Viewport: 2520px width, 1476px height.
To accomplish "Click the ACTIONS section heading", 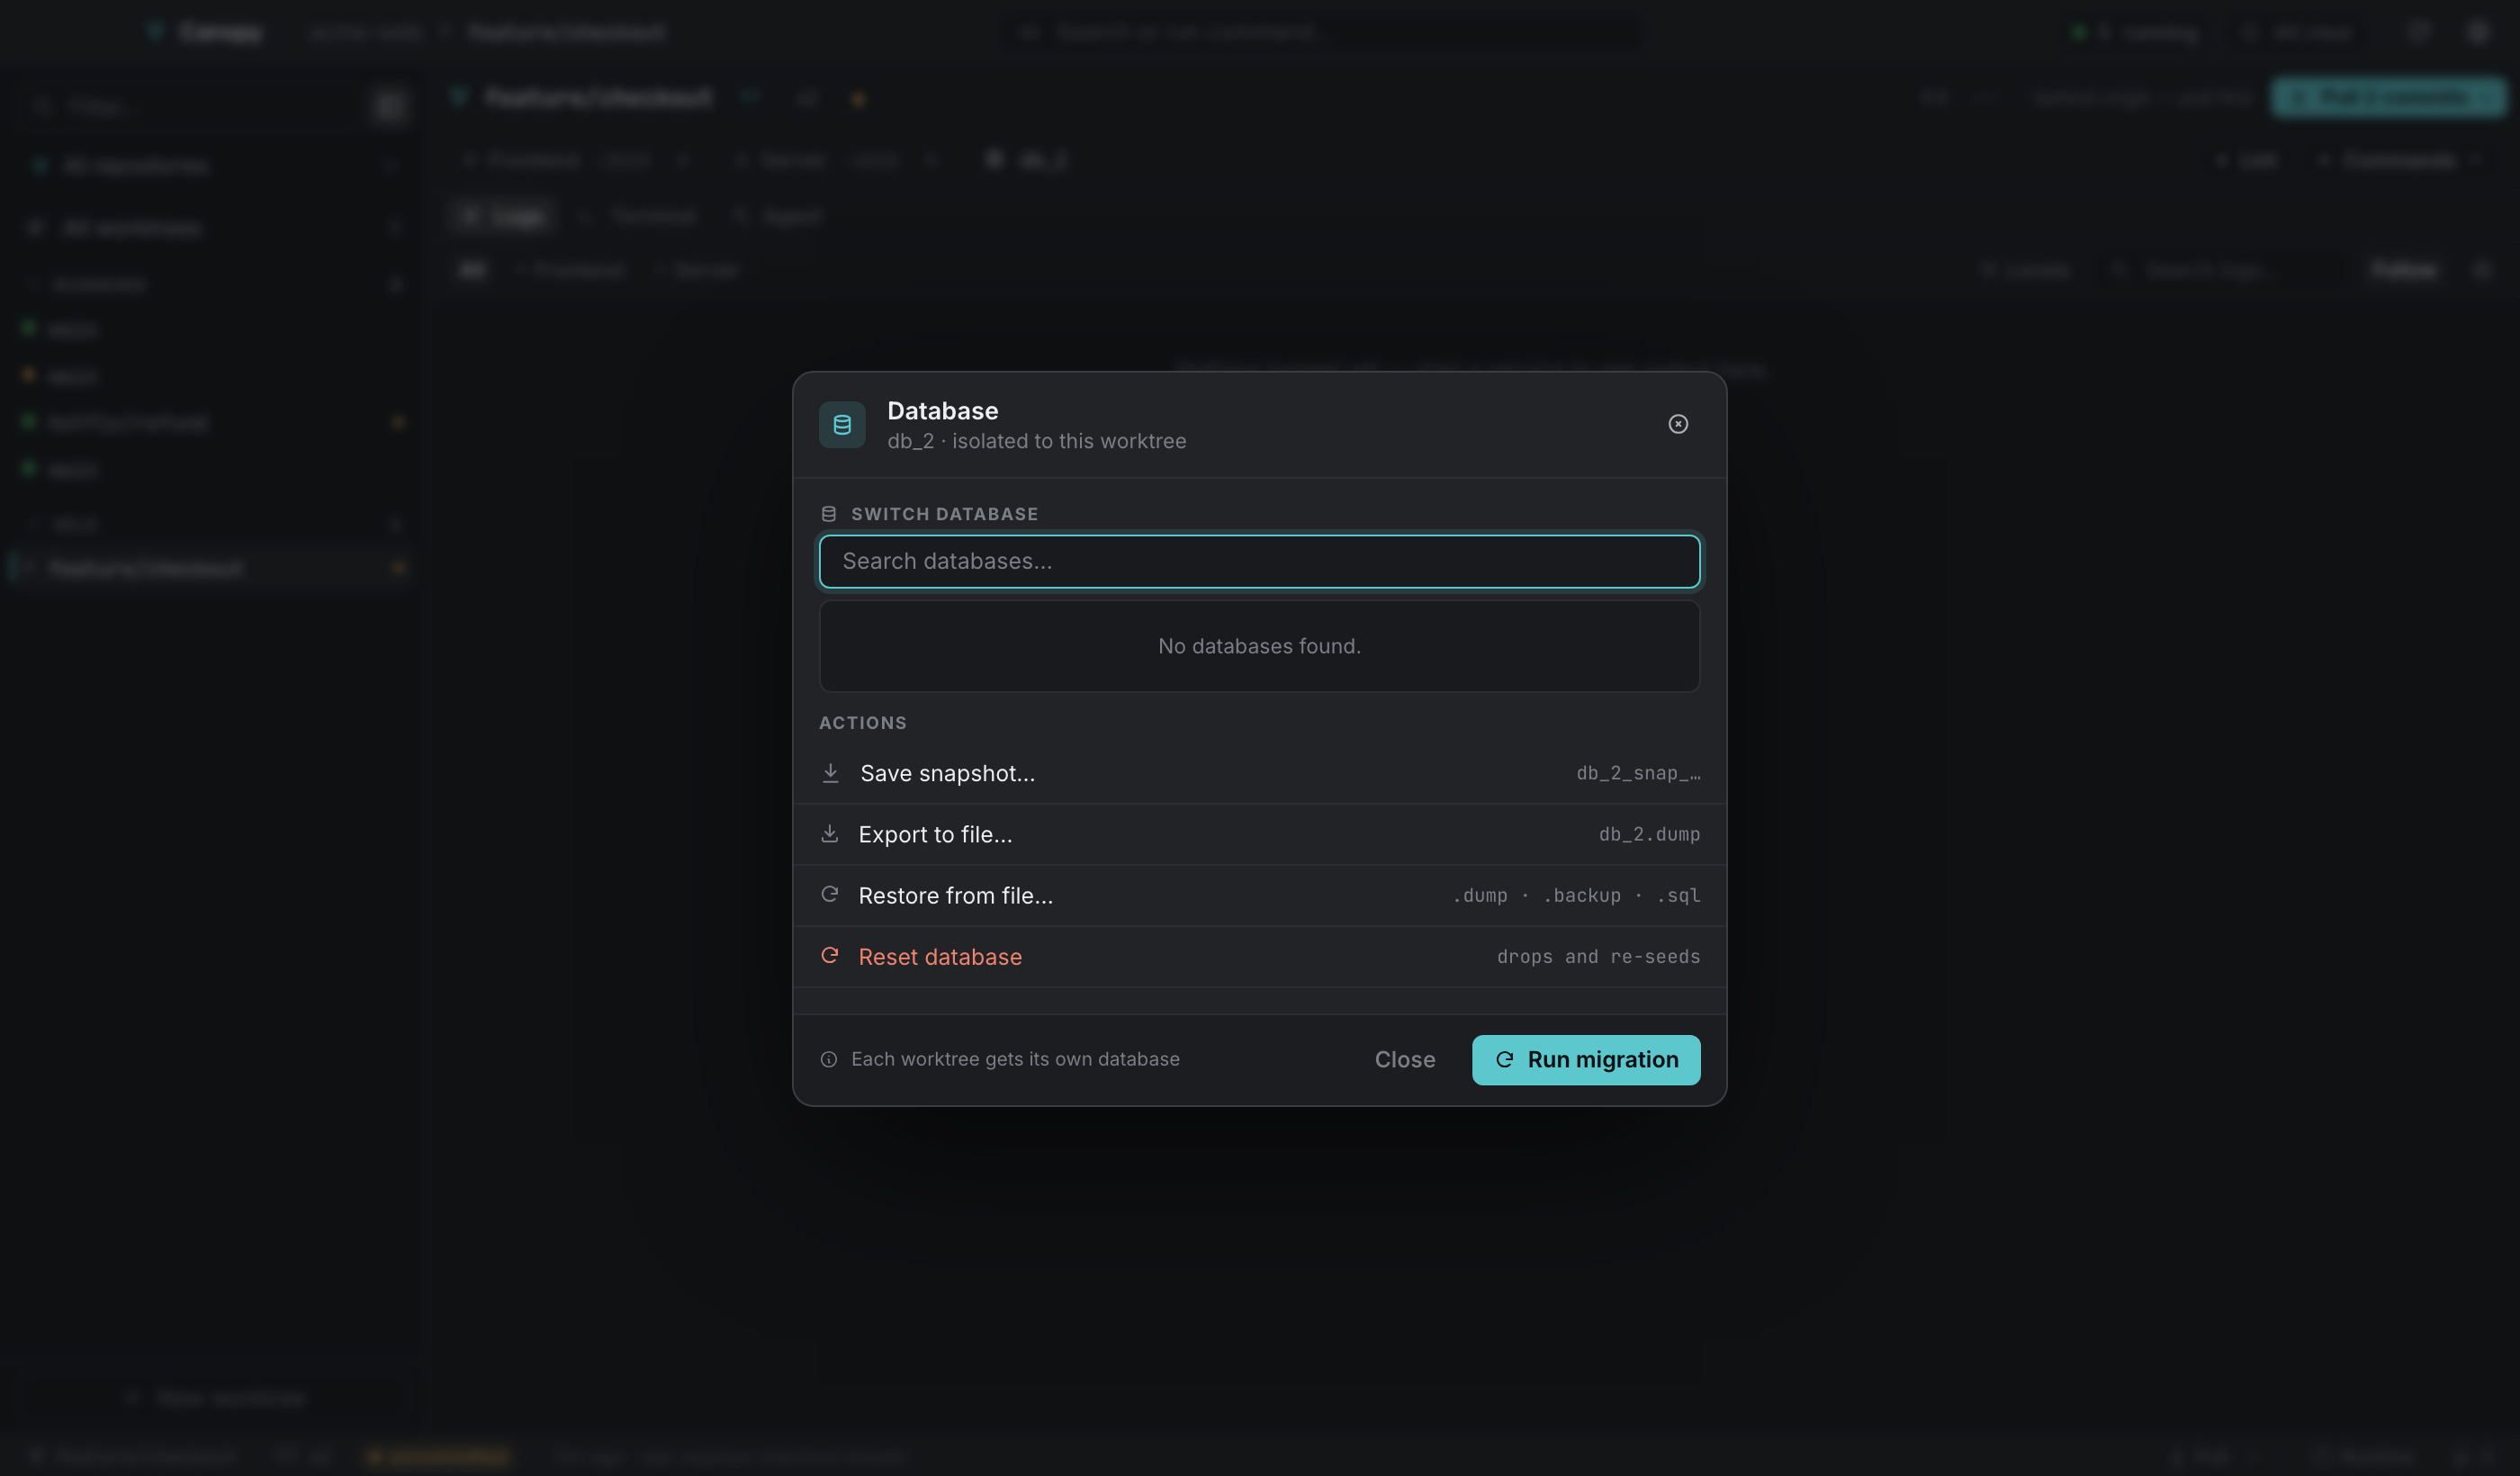I will coord(863,723).
